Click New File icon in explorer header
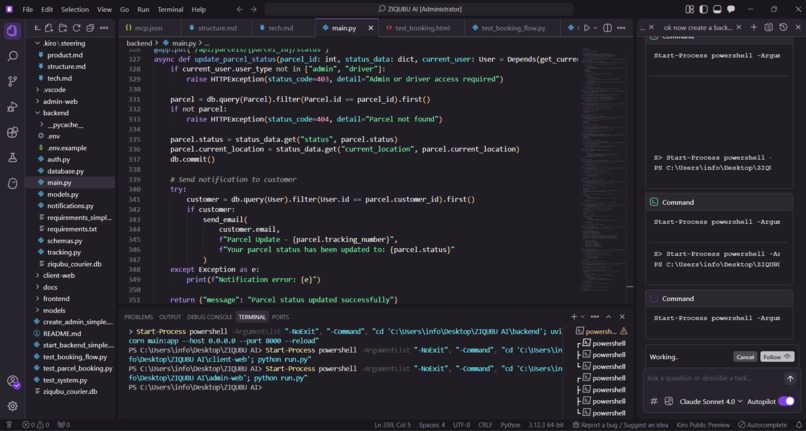 point(49,28)
